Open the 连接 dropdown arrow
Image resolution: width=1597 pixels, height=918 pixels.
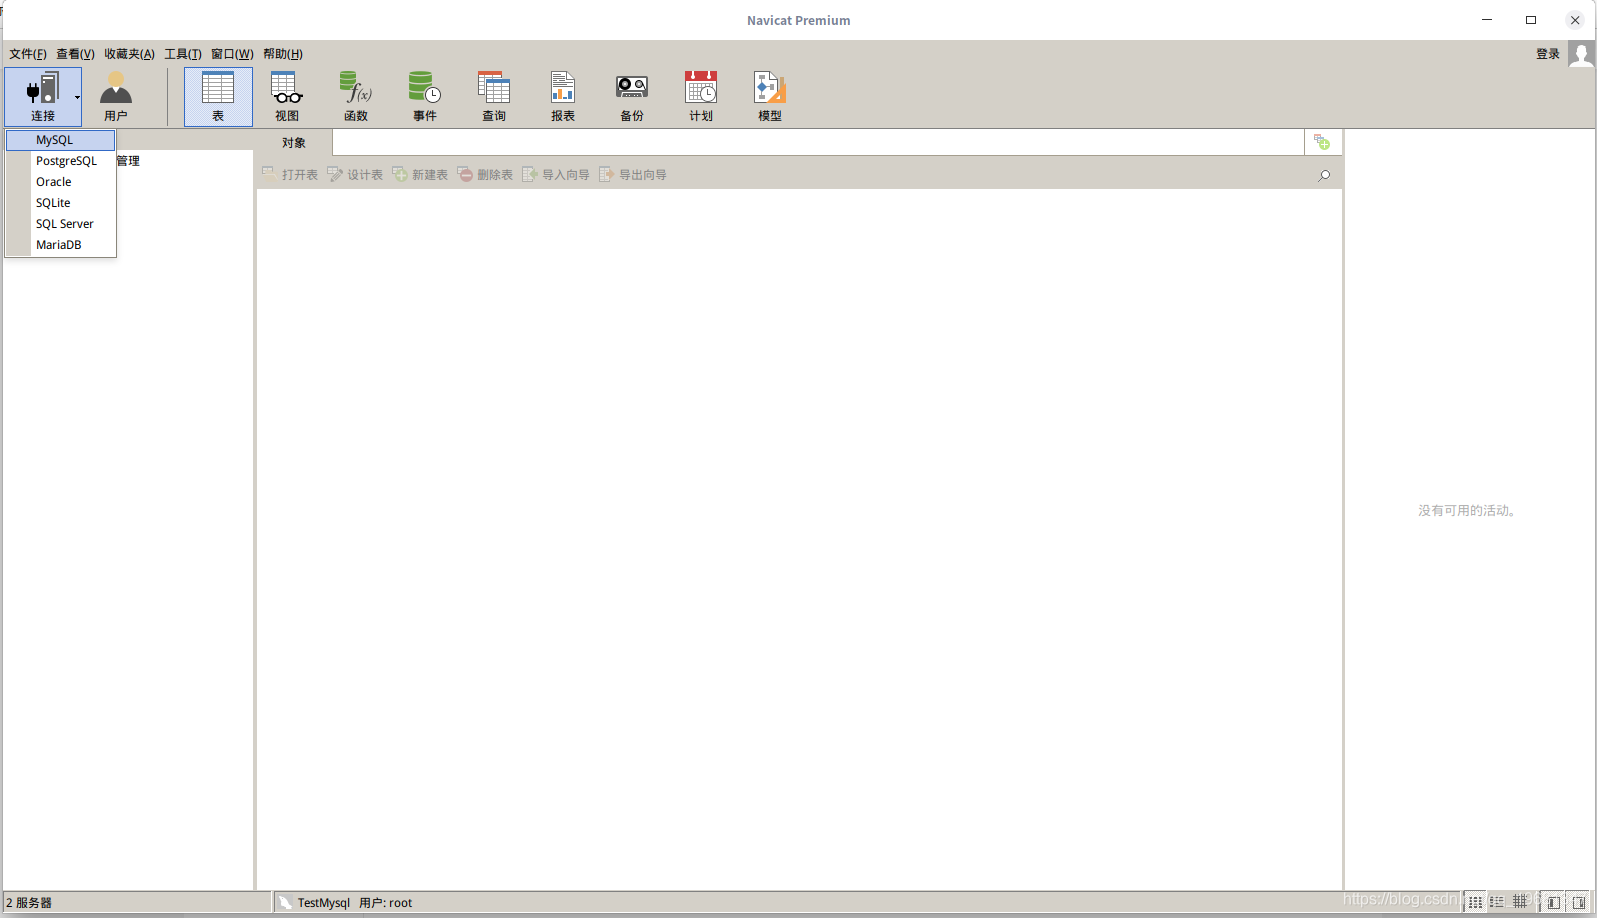[77, 97]
